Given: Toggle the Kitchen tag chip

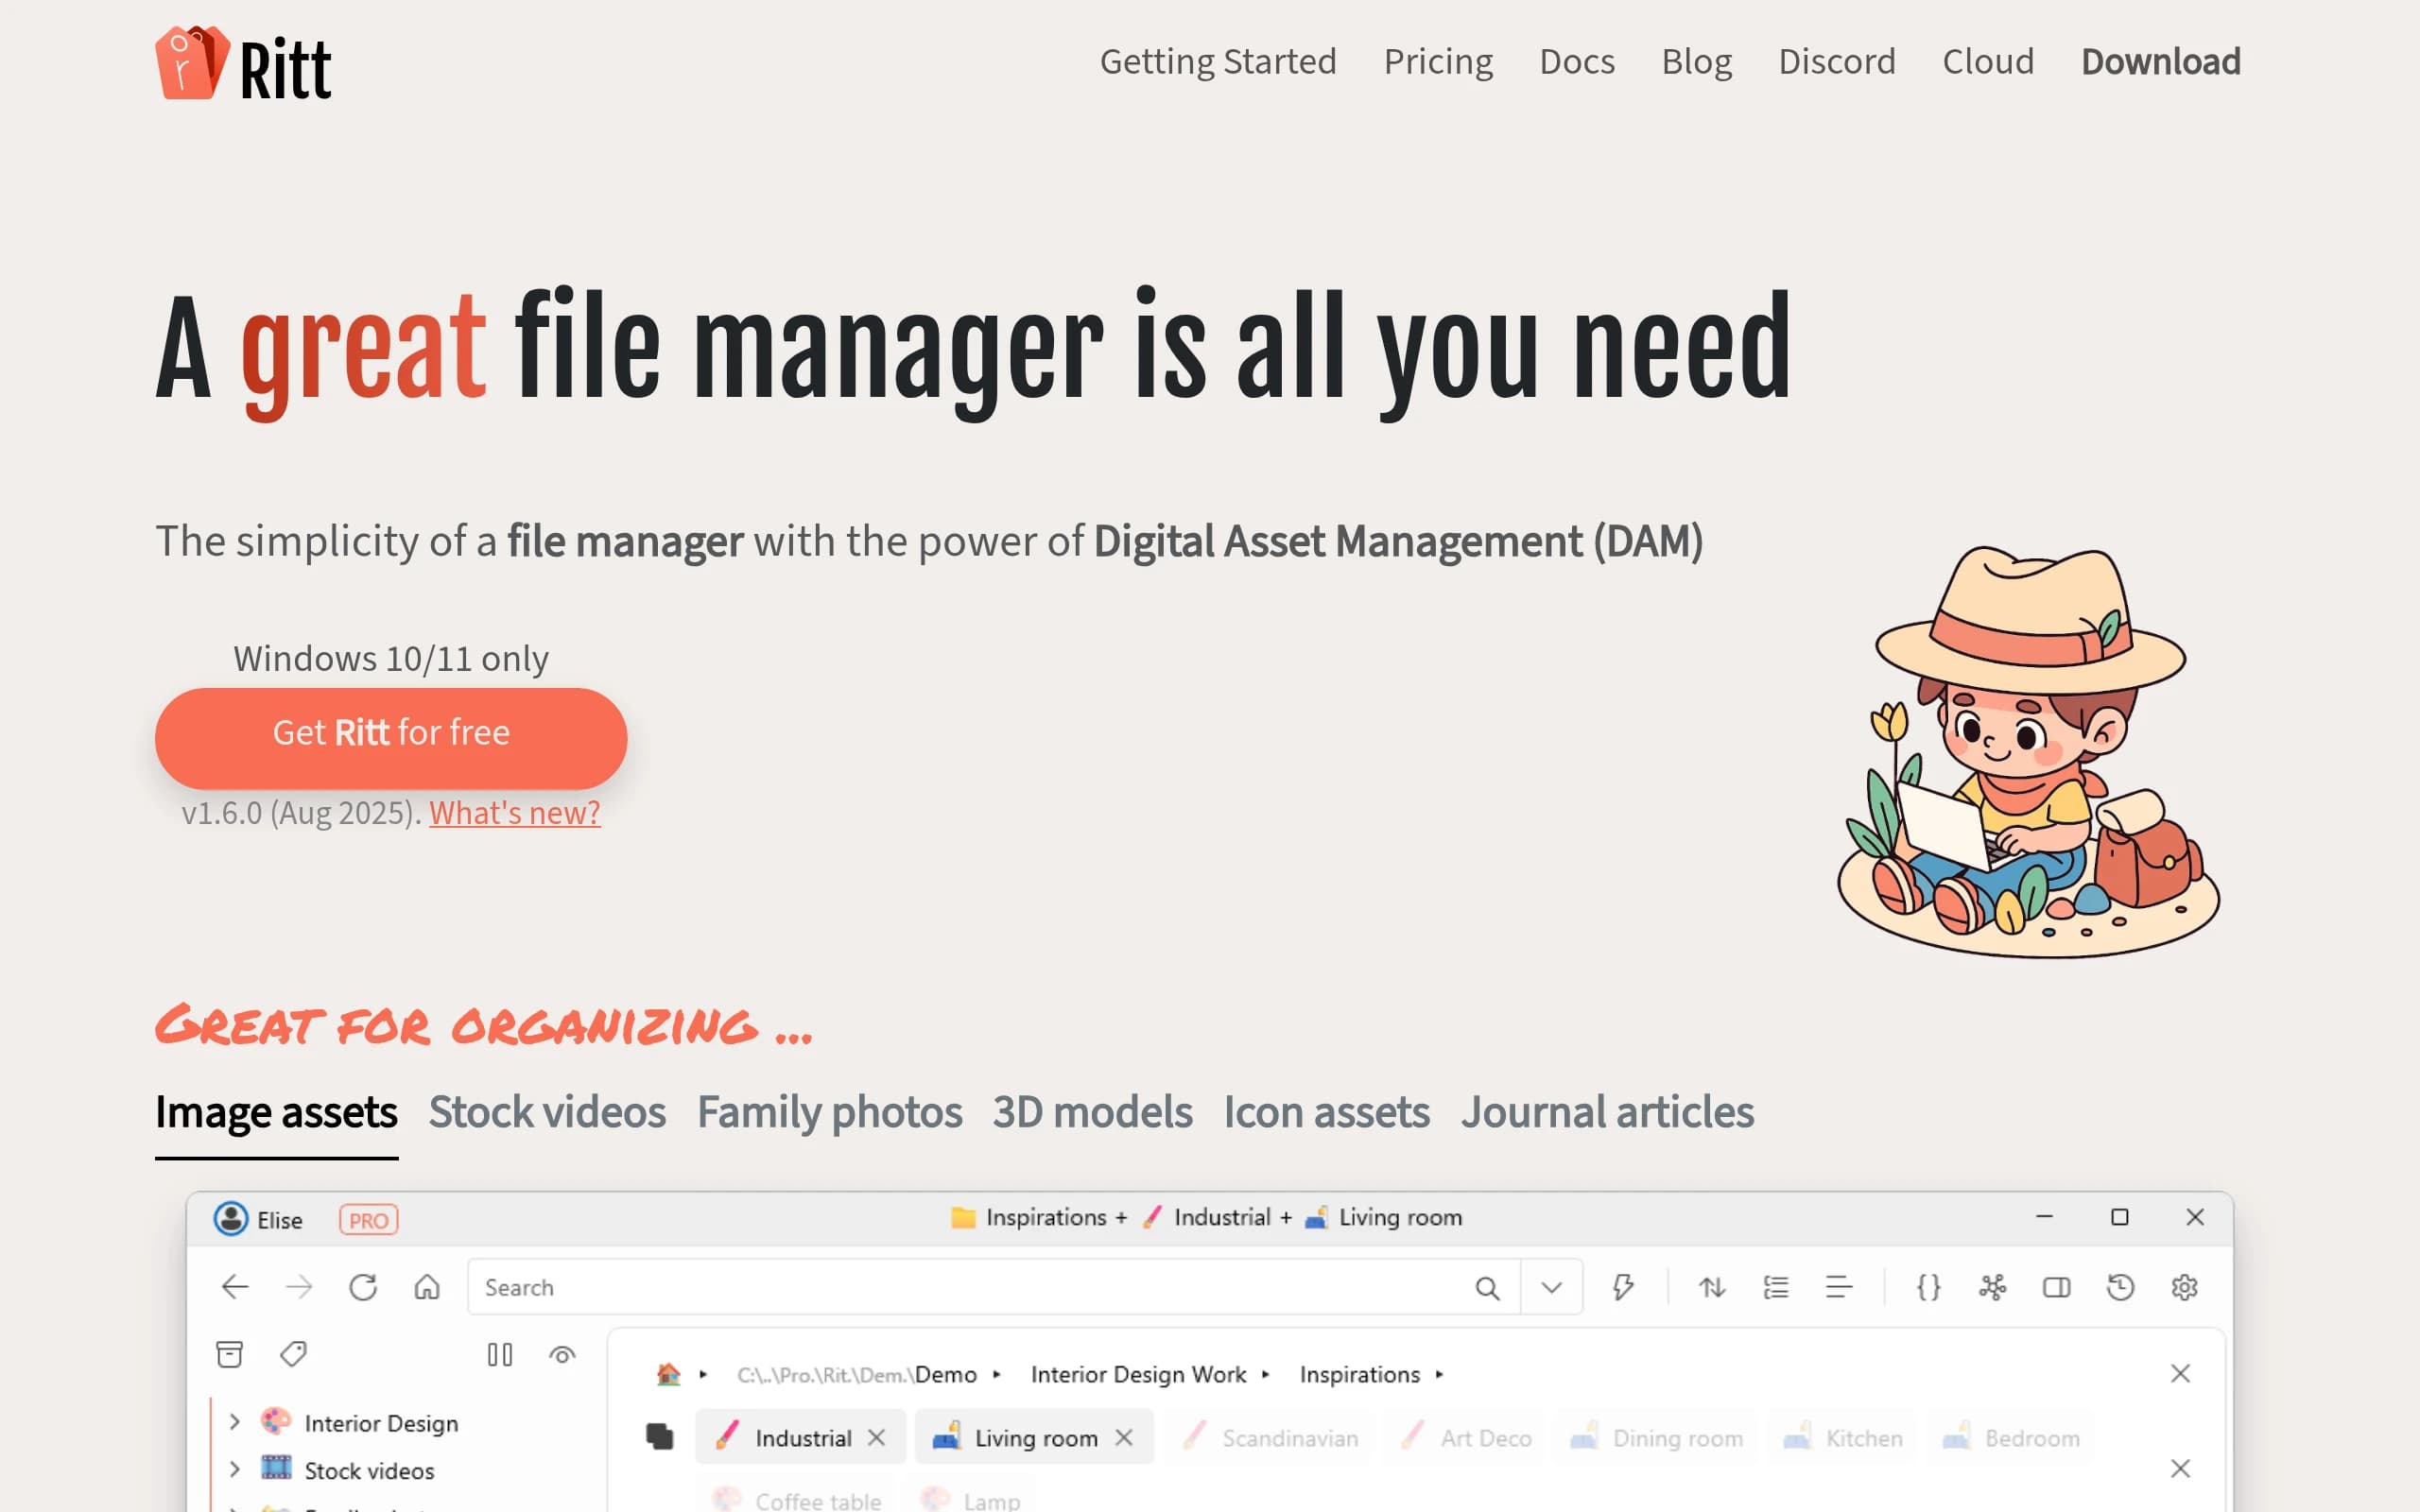Looking at the screenshot, I should click(x=1843, y=1437).
